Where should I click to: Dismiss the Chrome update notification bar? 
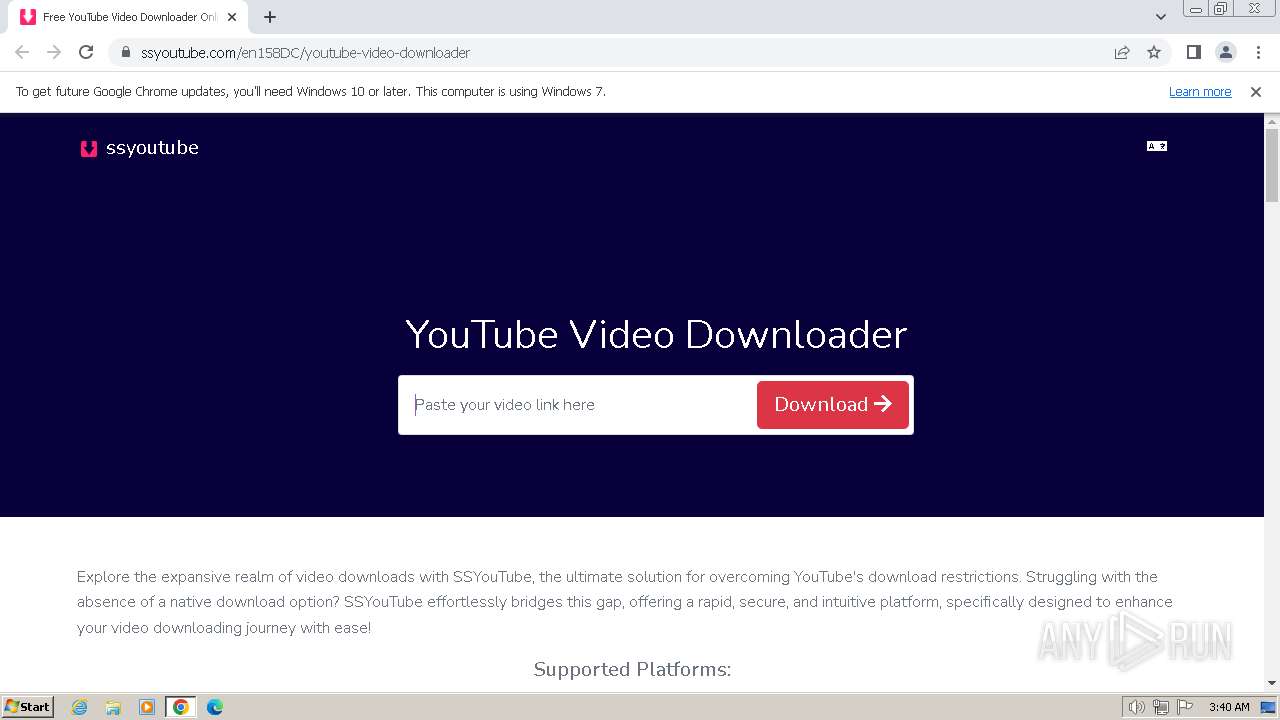coord(1256,92)
